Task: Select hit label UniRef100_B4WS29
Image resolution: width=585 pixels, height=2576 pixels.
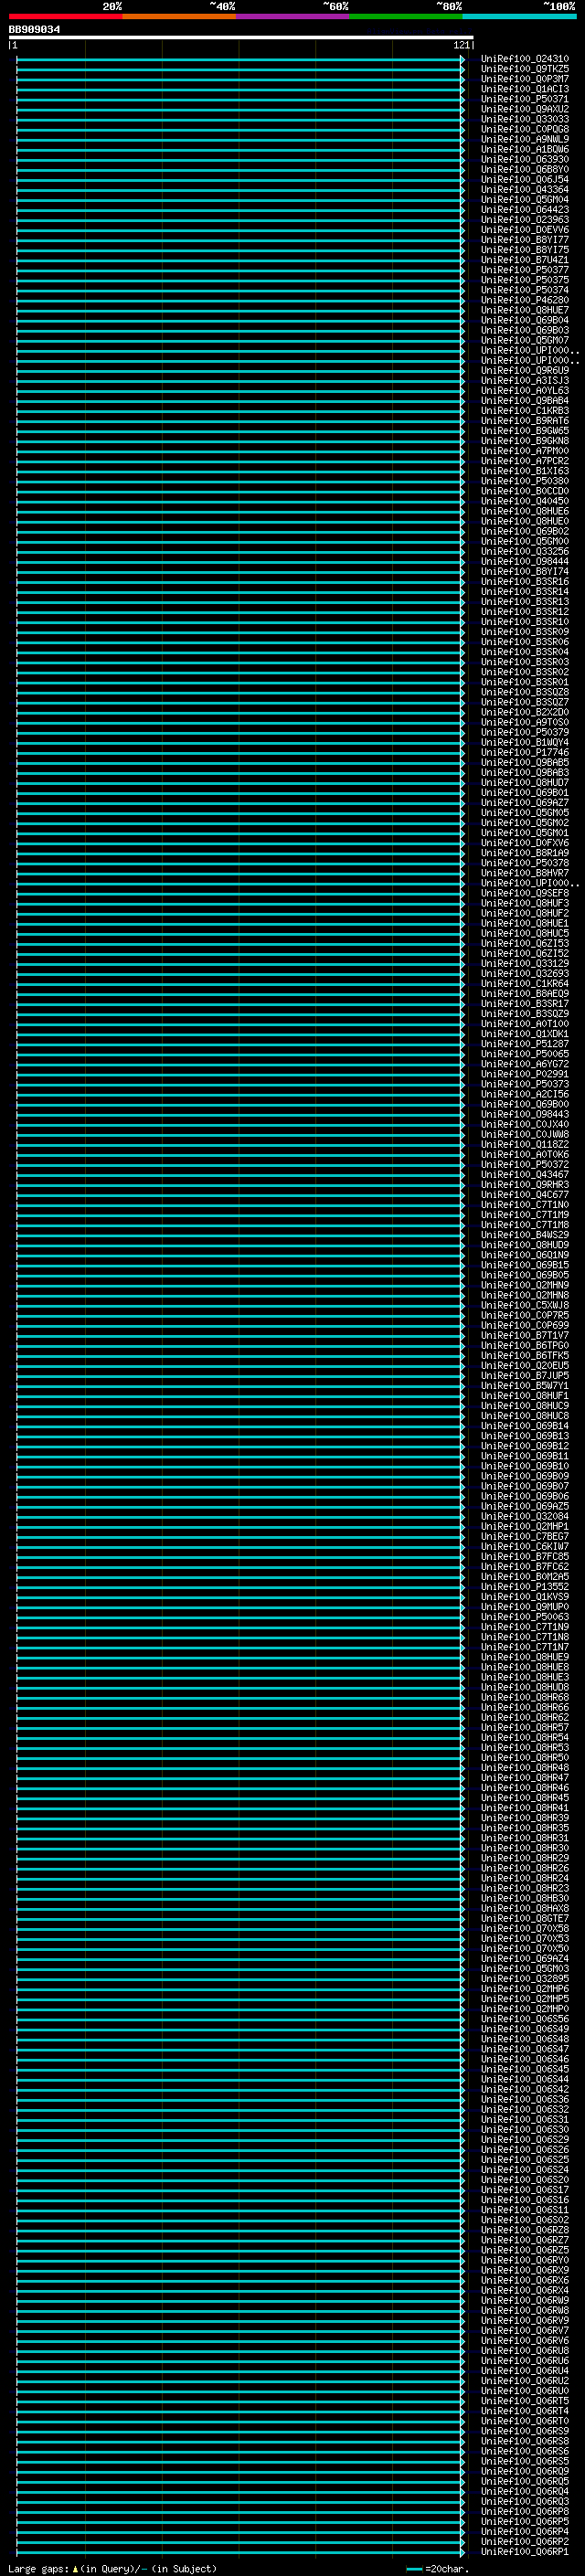Action: click(525, 1235)
